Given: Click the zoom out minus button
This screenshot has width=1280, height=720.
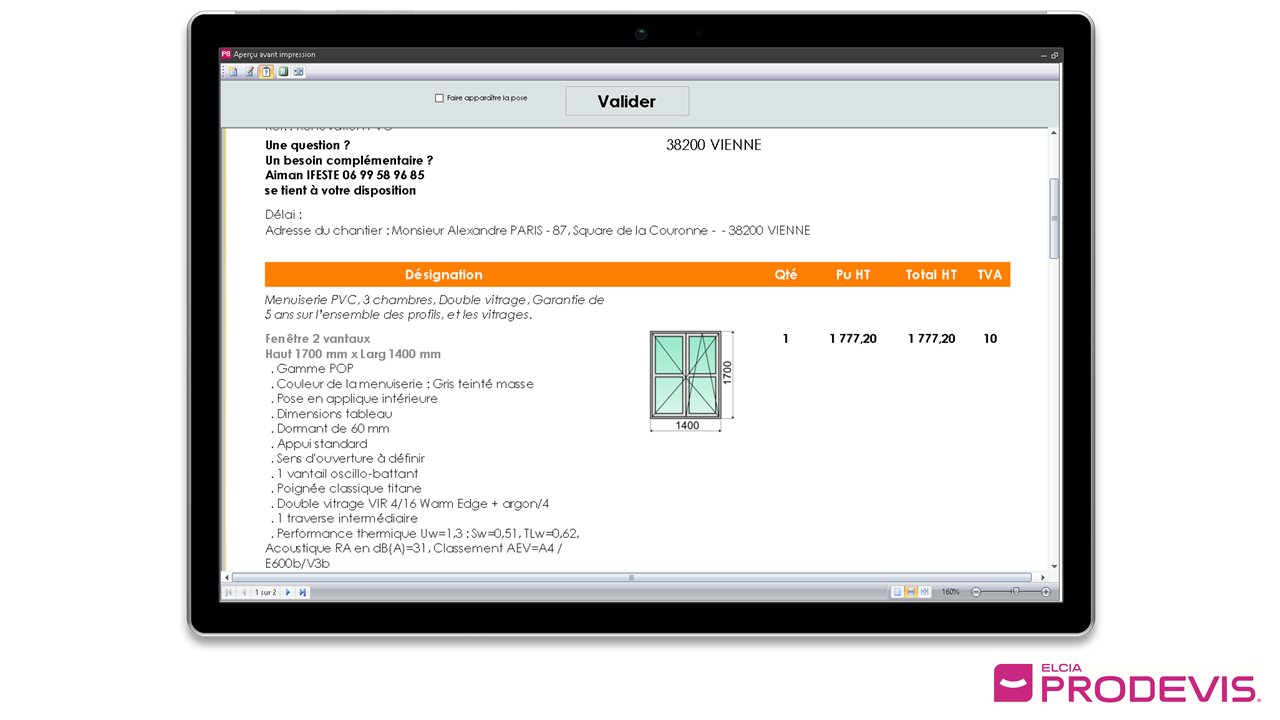Looking at the screenshot, I should click(976, 592).
